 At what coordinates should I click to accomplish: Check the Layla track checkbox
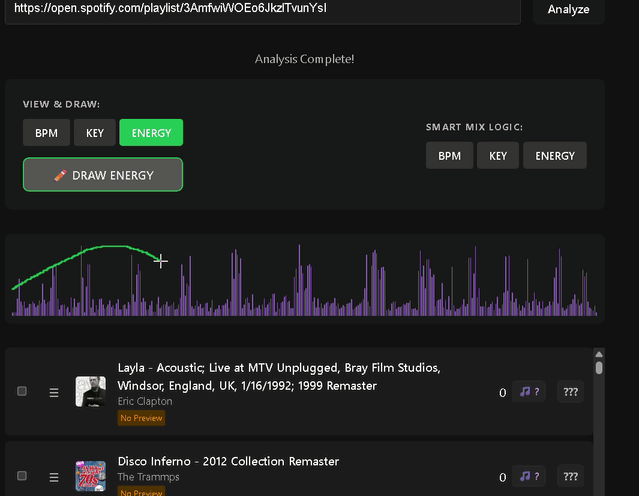[x=23, y=392]
